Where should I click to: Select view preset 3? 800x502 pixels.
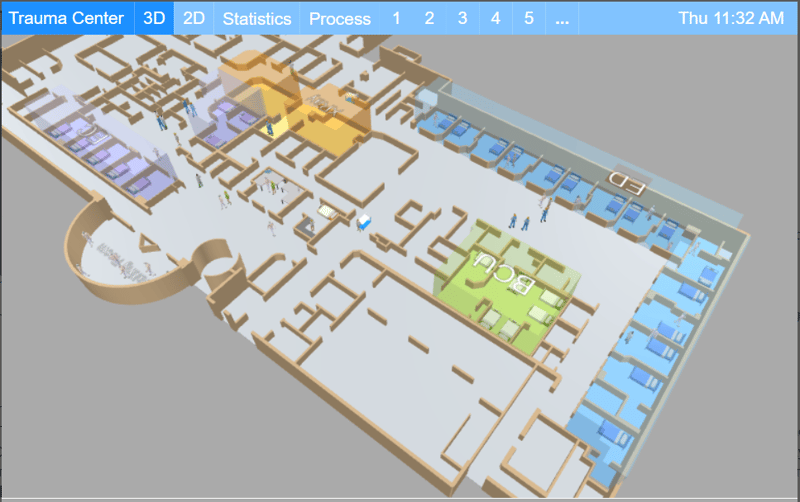(463, 18)
